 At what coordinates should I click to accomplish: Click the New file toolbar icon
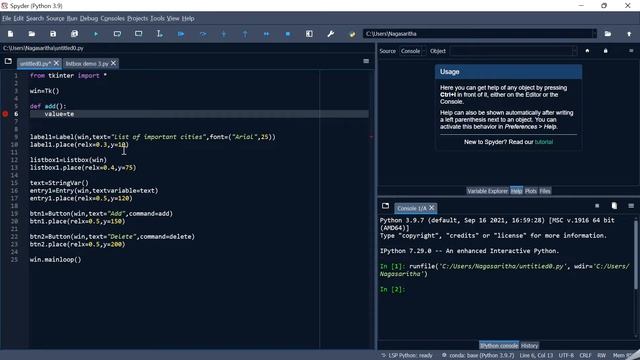click(x=11, y=34)
